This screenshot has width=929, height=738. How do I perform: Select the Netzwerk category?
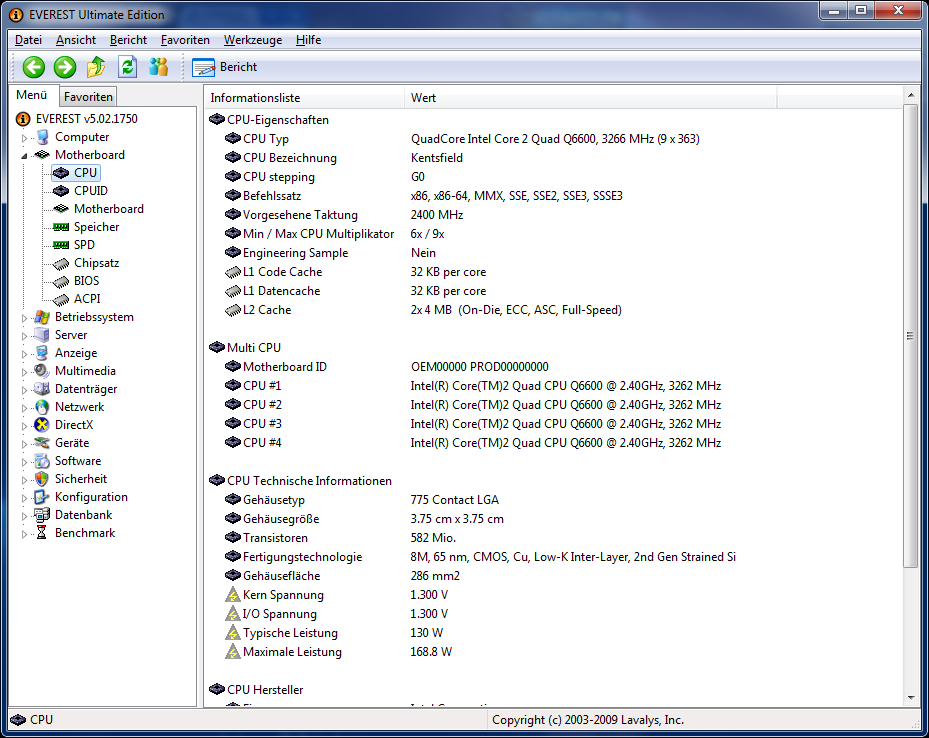[79, 407]
